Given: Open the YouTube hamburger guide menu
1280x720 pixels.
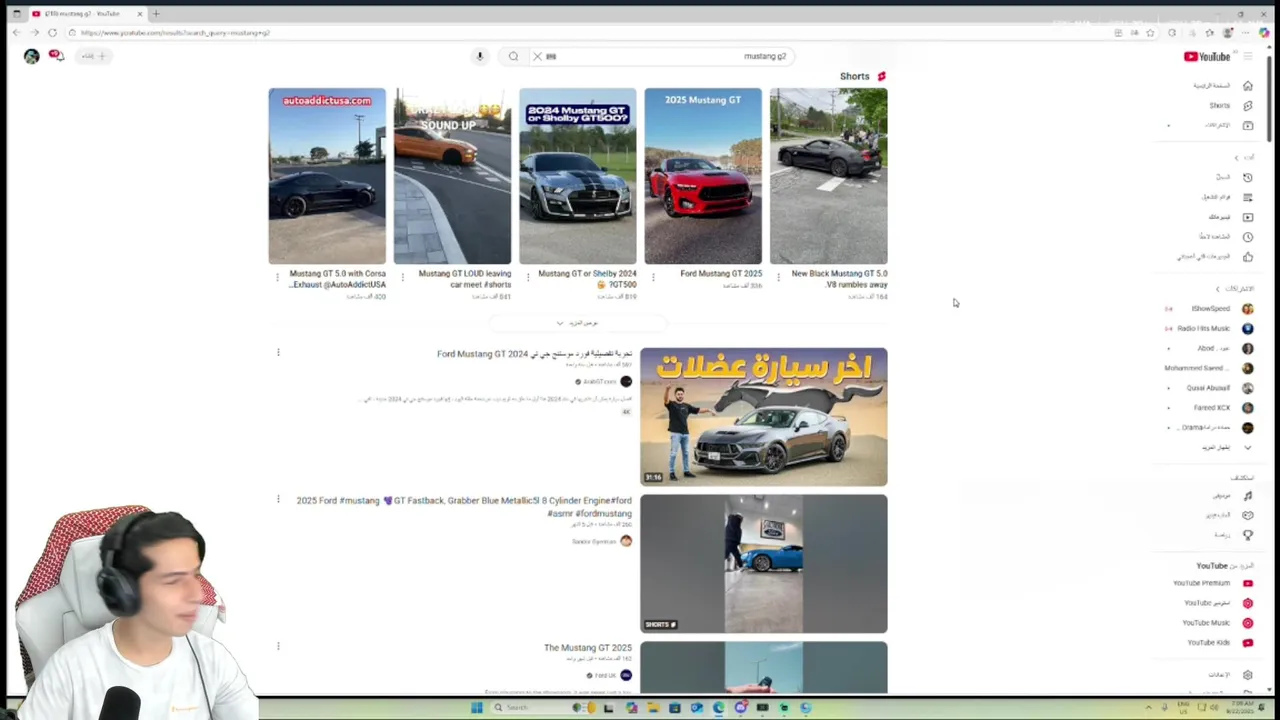Looking at the screenshot, I should coord(1248,56).
